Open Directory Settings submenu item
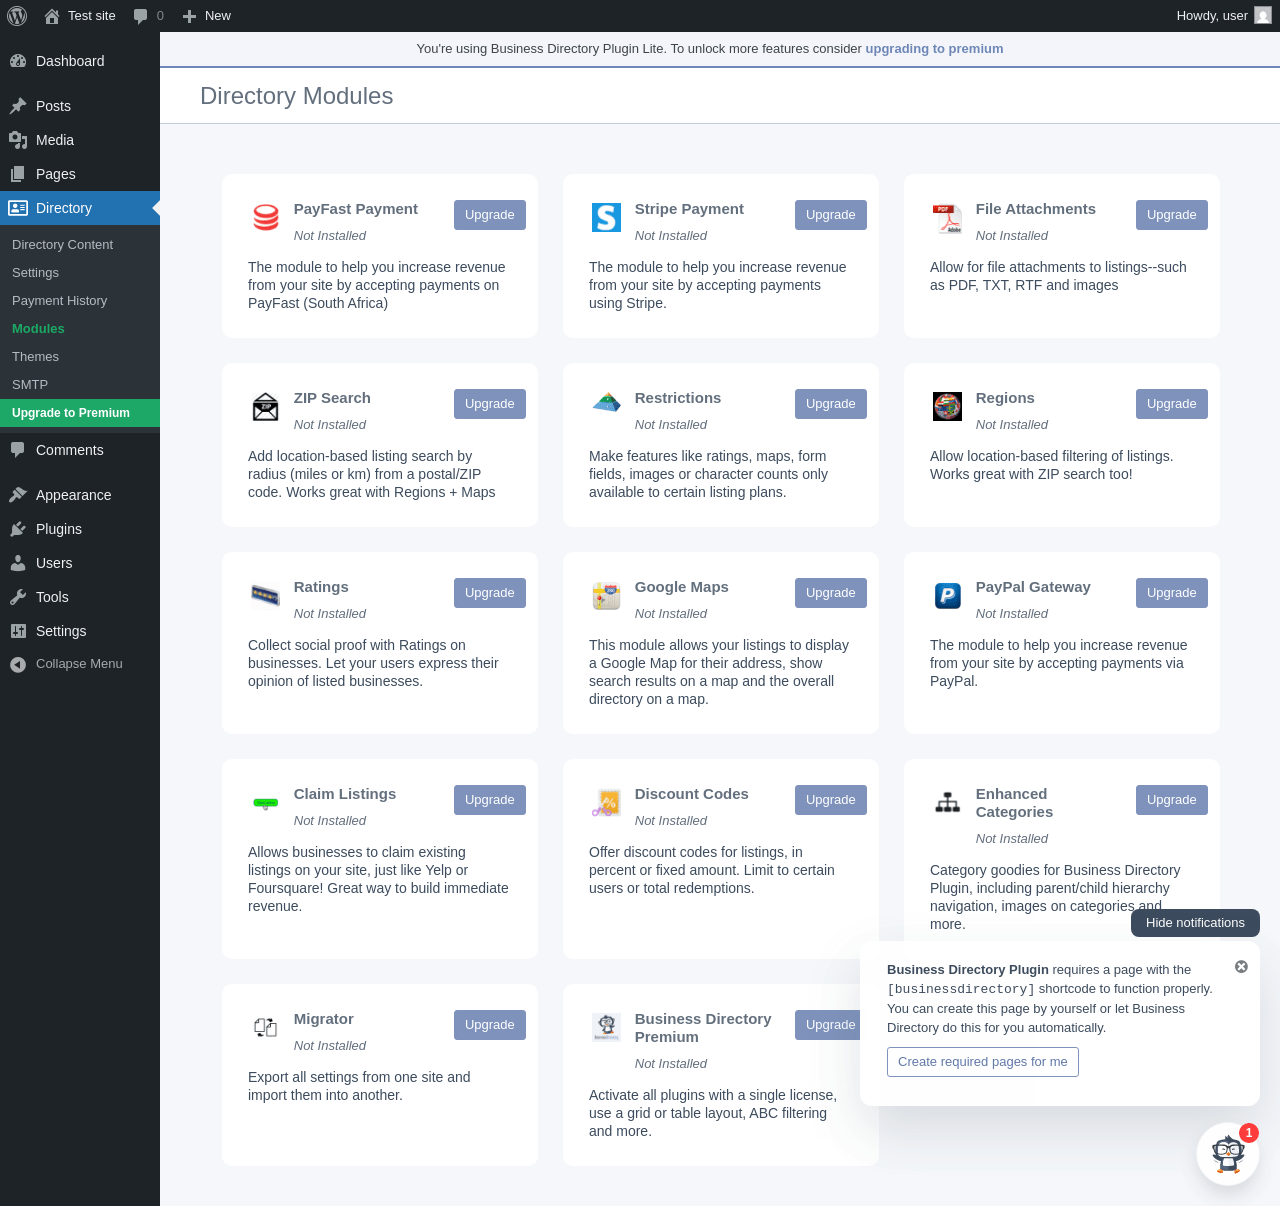Image resolution: width=1280 pixels, height=1206 pixels. [x=80, y=273]
